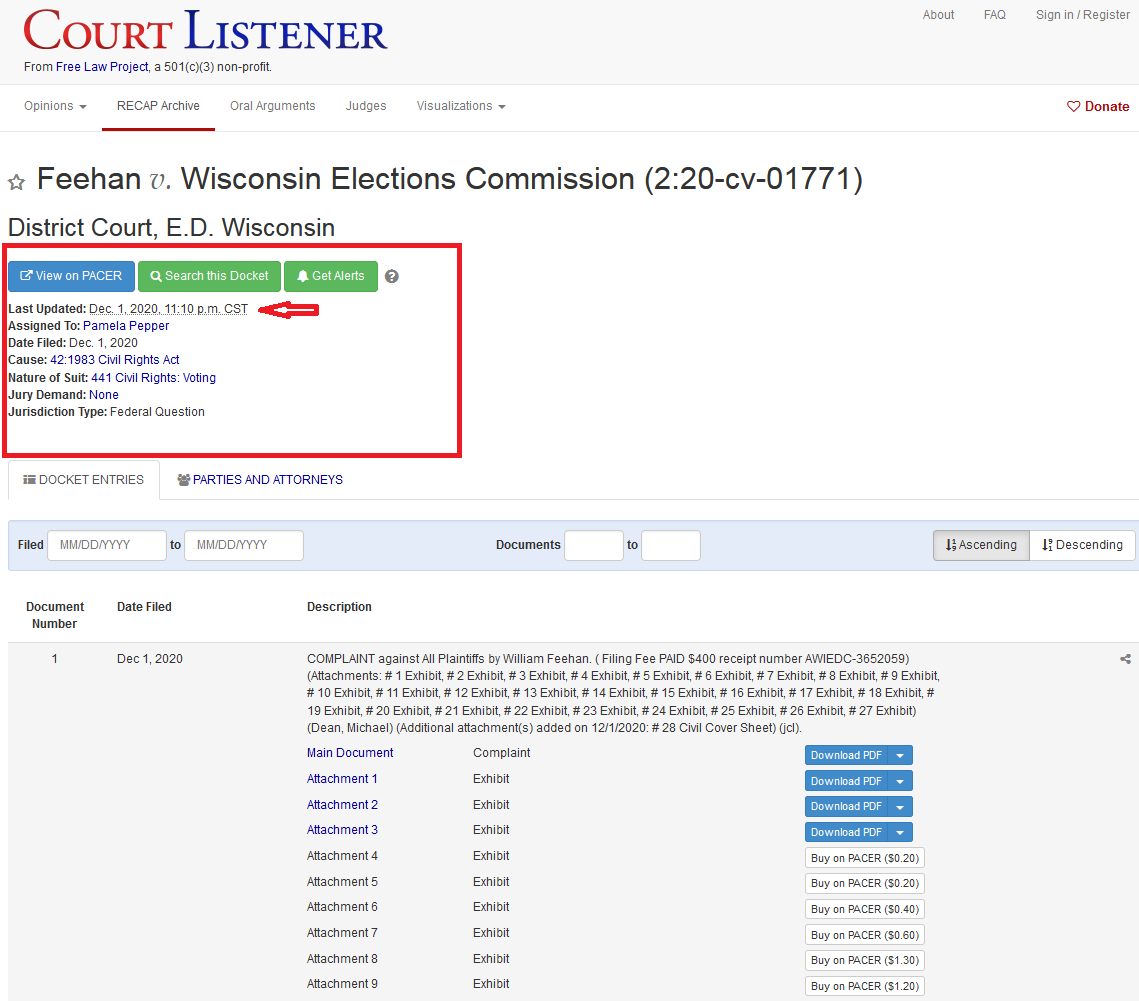Go to RECAP Archive tab
The width and height of the screenshot is (1139, 1001).
(158, 106)
